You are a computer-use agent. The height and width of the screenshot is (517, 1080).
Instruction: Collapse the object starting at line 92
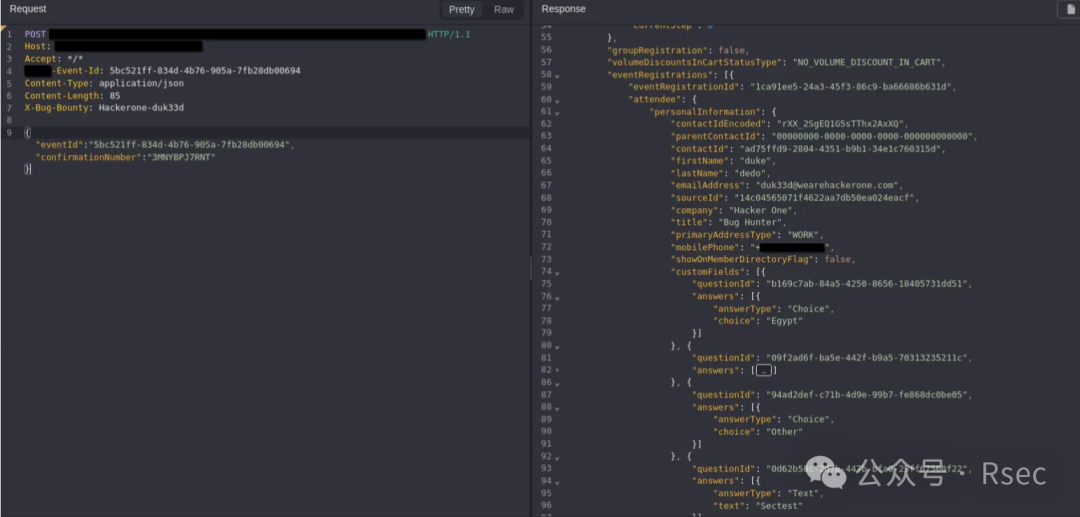click(557, 469)
